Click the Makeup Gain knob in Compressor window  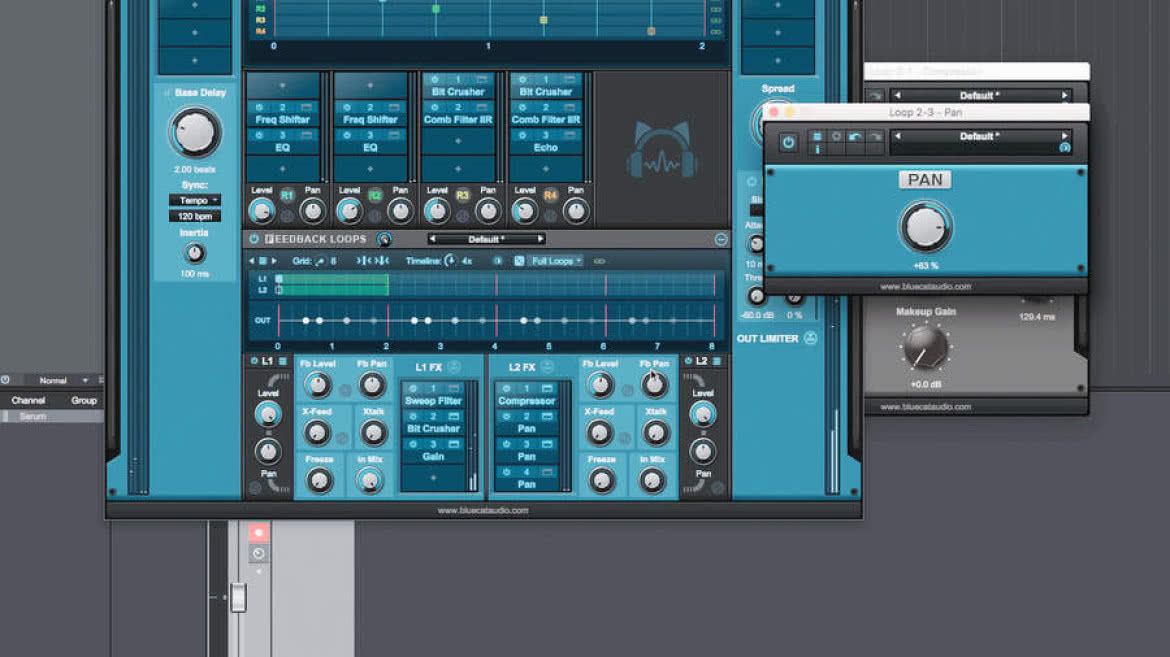click(x=925, y=348)
